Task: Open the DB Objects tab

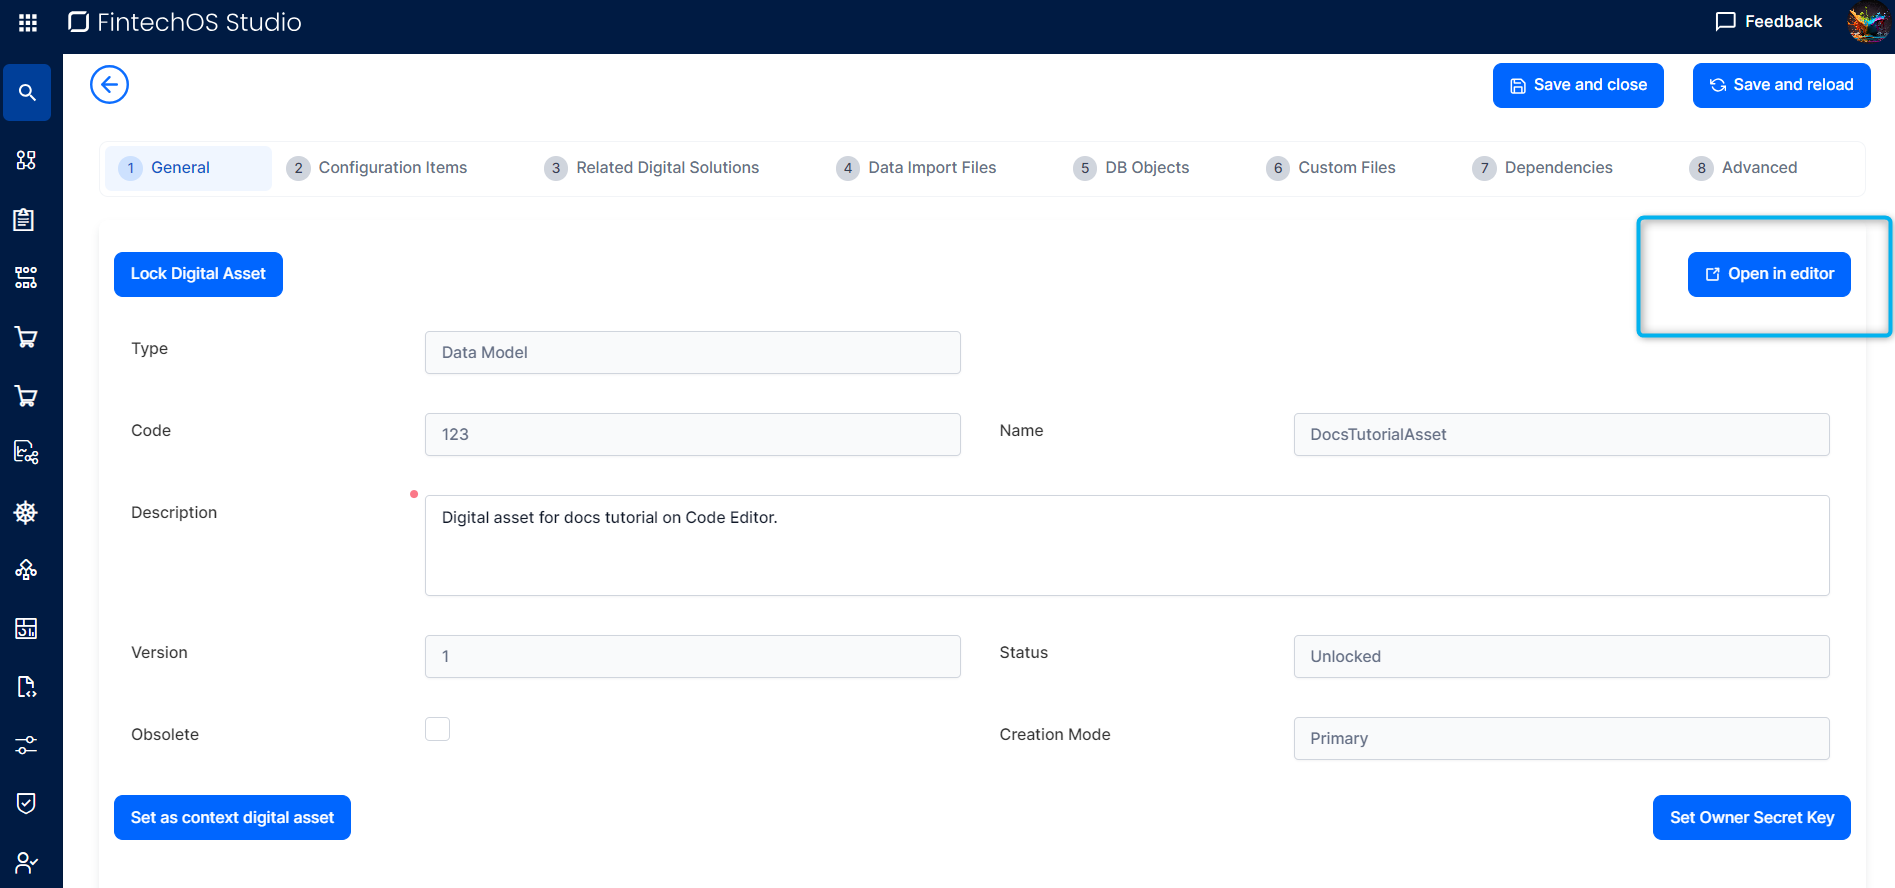Action: click(x=1146, y=168)
